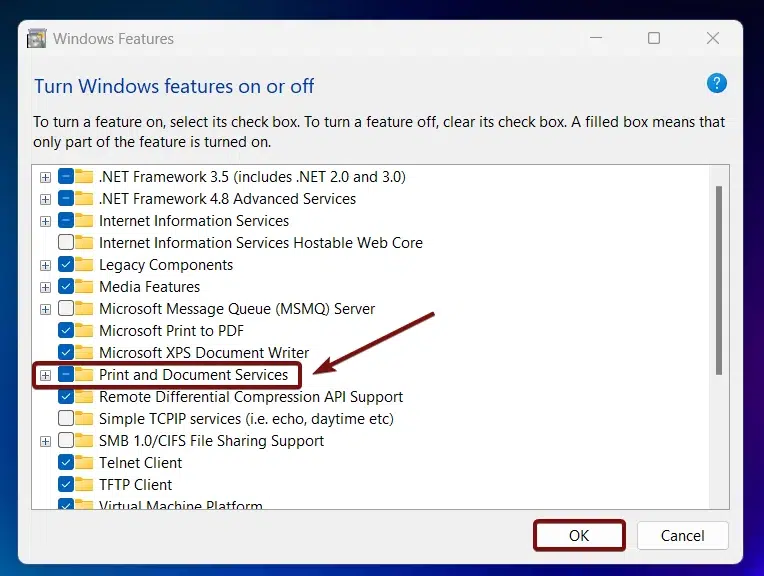The height and width of the screenshot is (576, 764).
Task: Select Remote Differential Compression API Support label
Action: pos(251,397)
